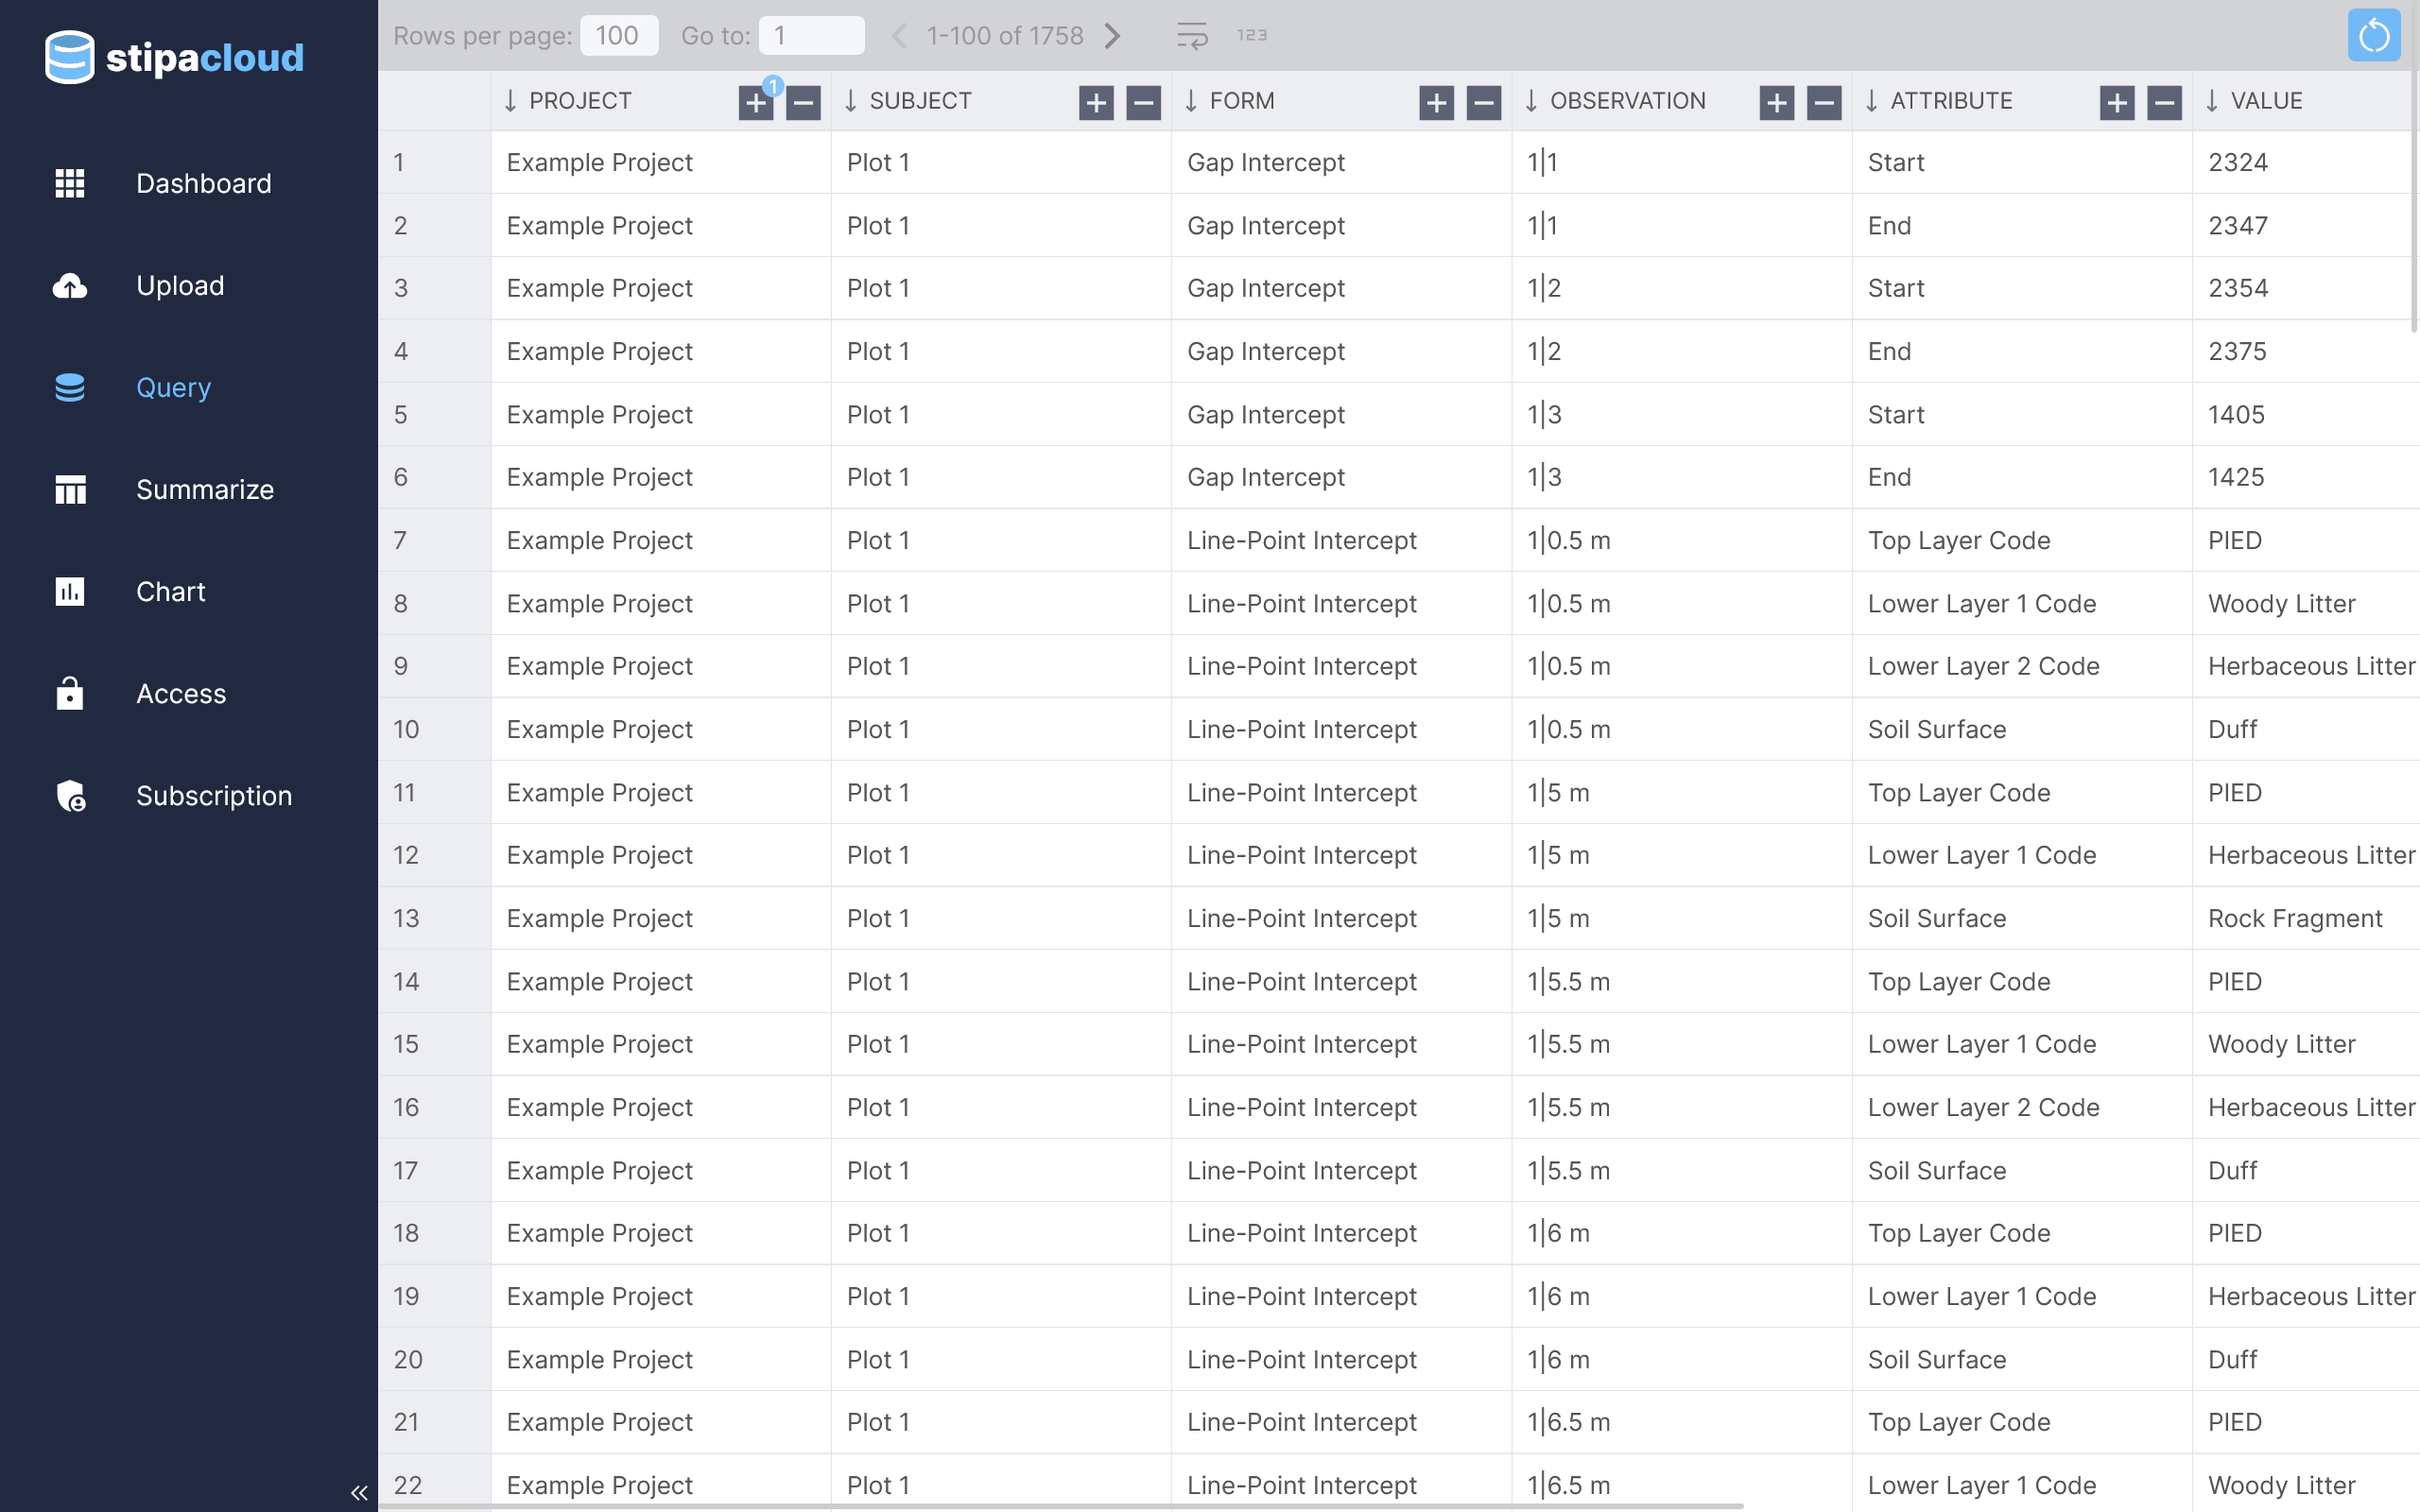Click the previous page arrow

click(x=898, y=36)
